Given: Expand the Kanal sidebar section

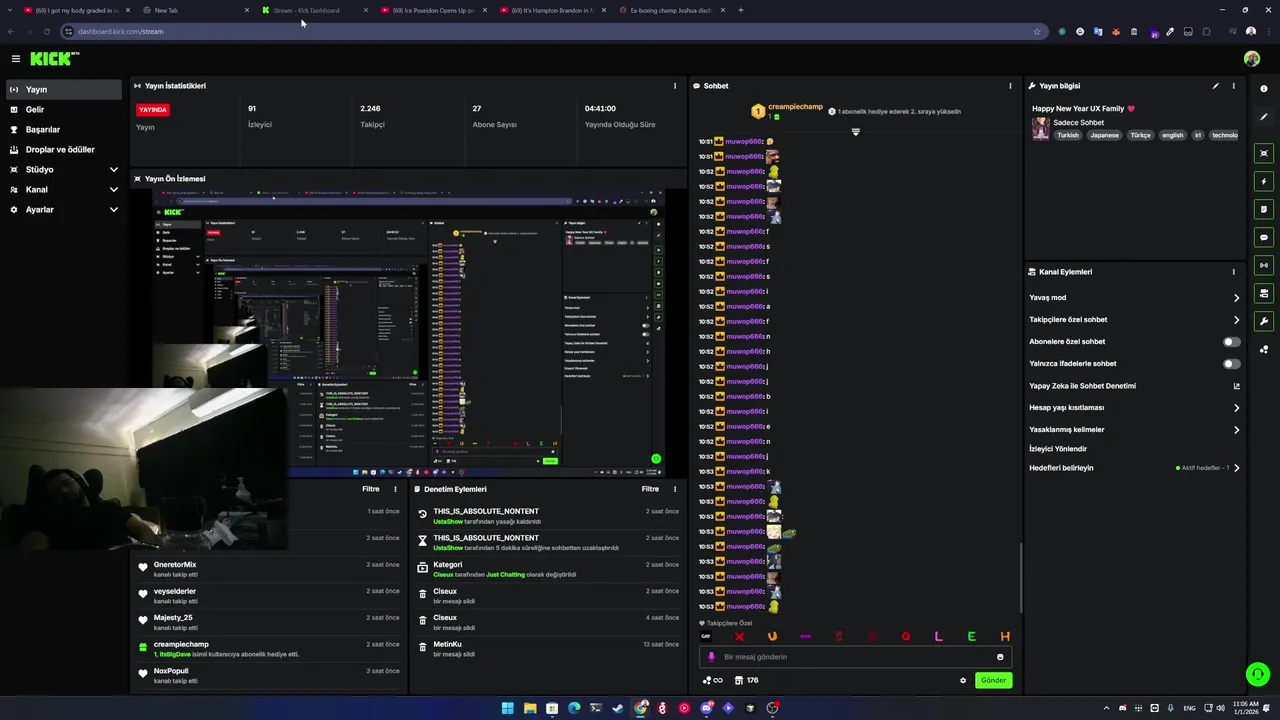Looking at the screenshot, I should tap(113, 190).
